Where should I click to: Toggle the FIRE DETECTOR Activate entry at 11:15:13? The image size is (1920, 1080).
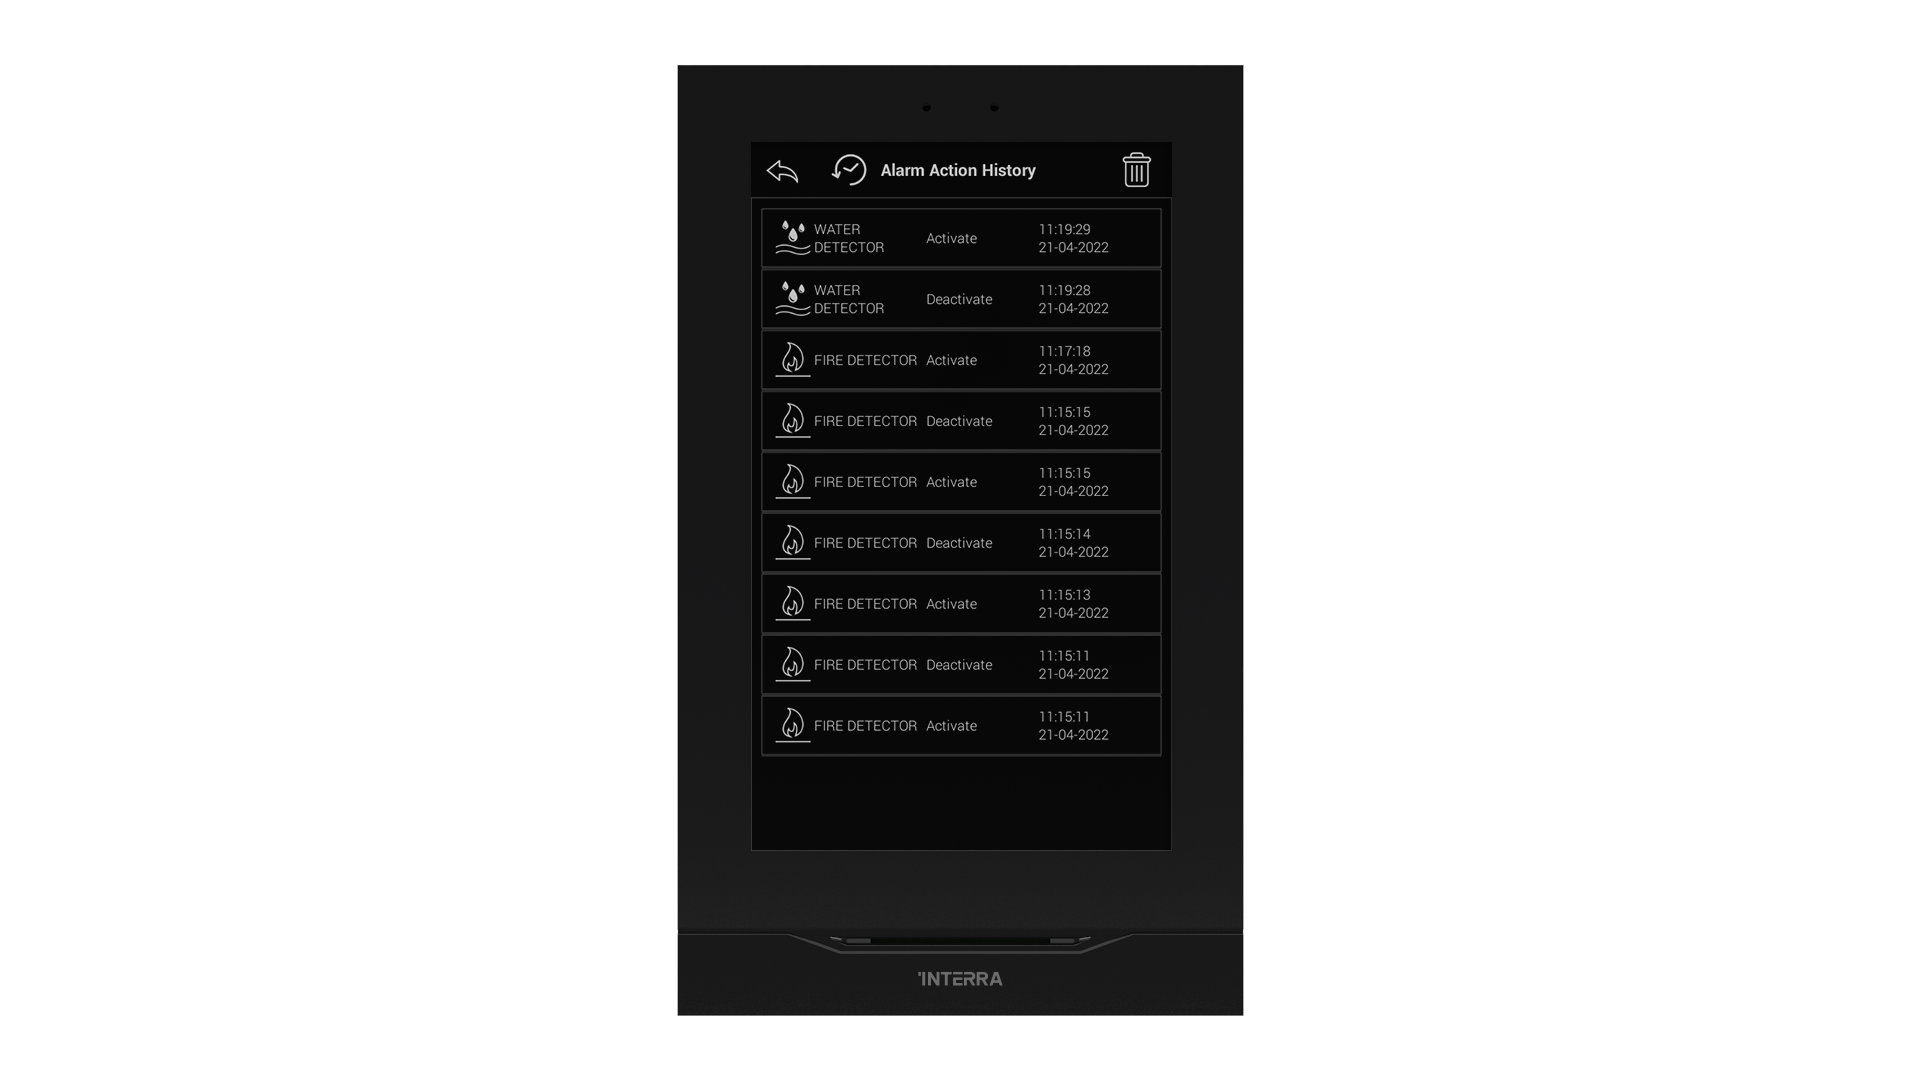pos(960,603)
